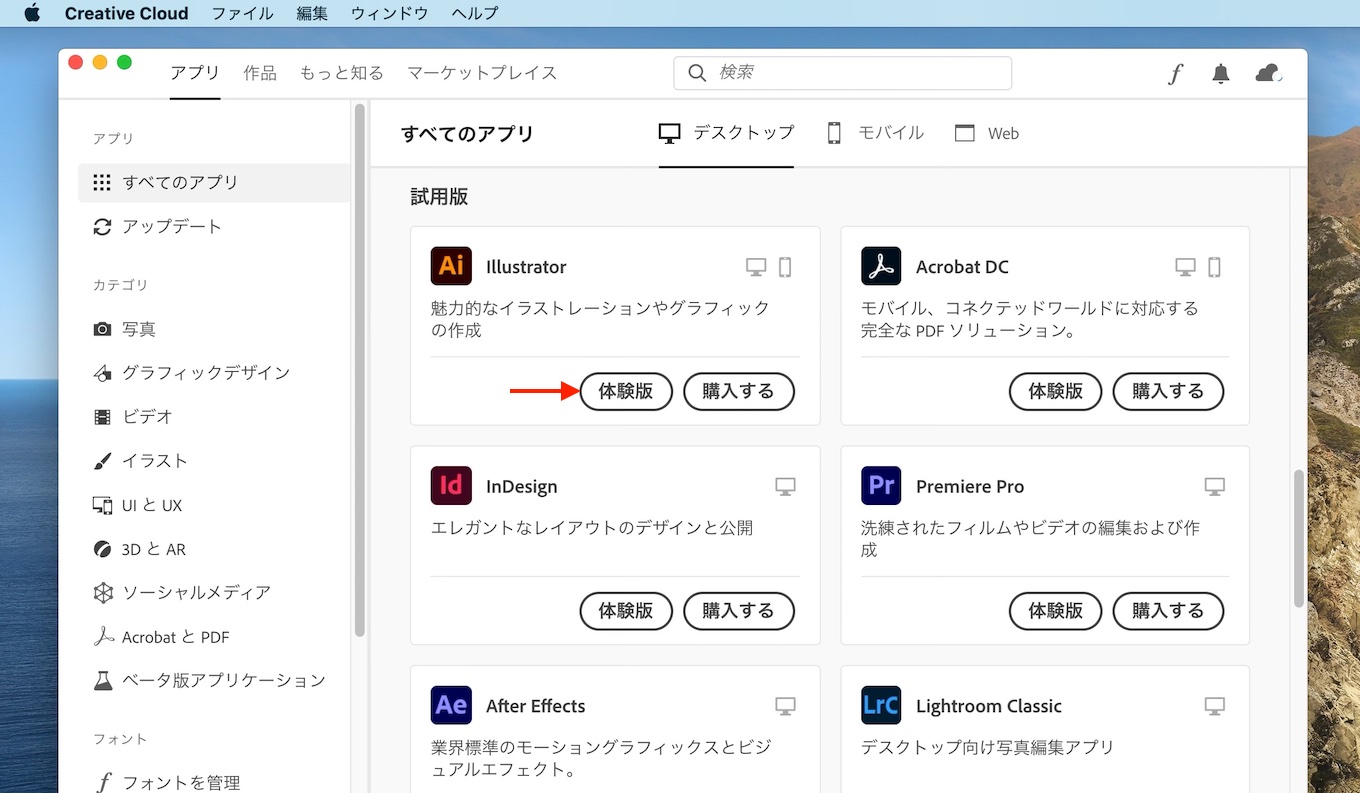Switch to the 作品 tab
This screenshot has height=793, width=1360.
click(x=260, y=73)
